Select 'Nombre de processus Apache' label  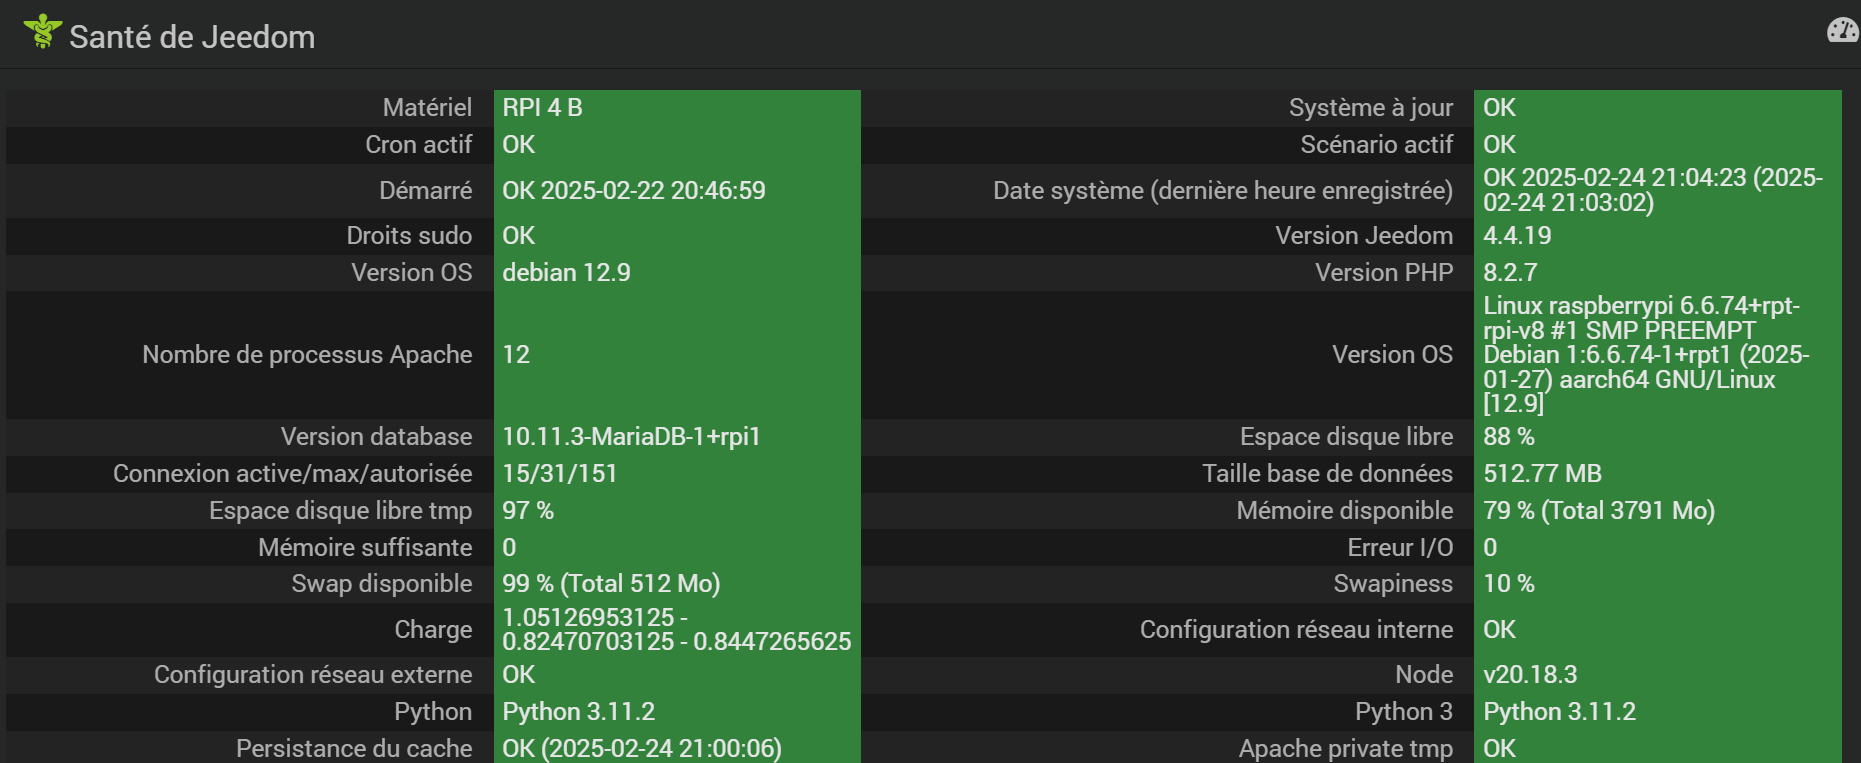pyautogui.click(x=307, y=354)
